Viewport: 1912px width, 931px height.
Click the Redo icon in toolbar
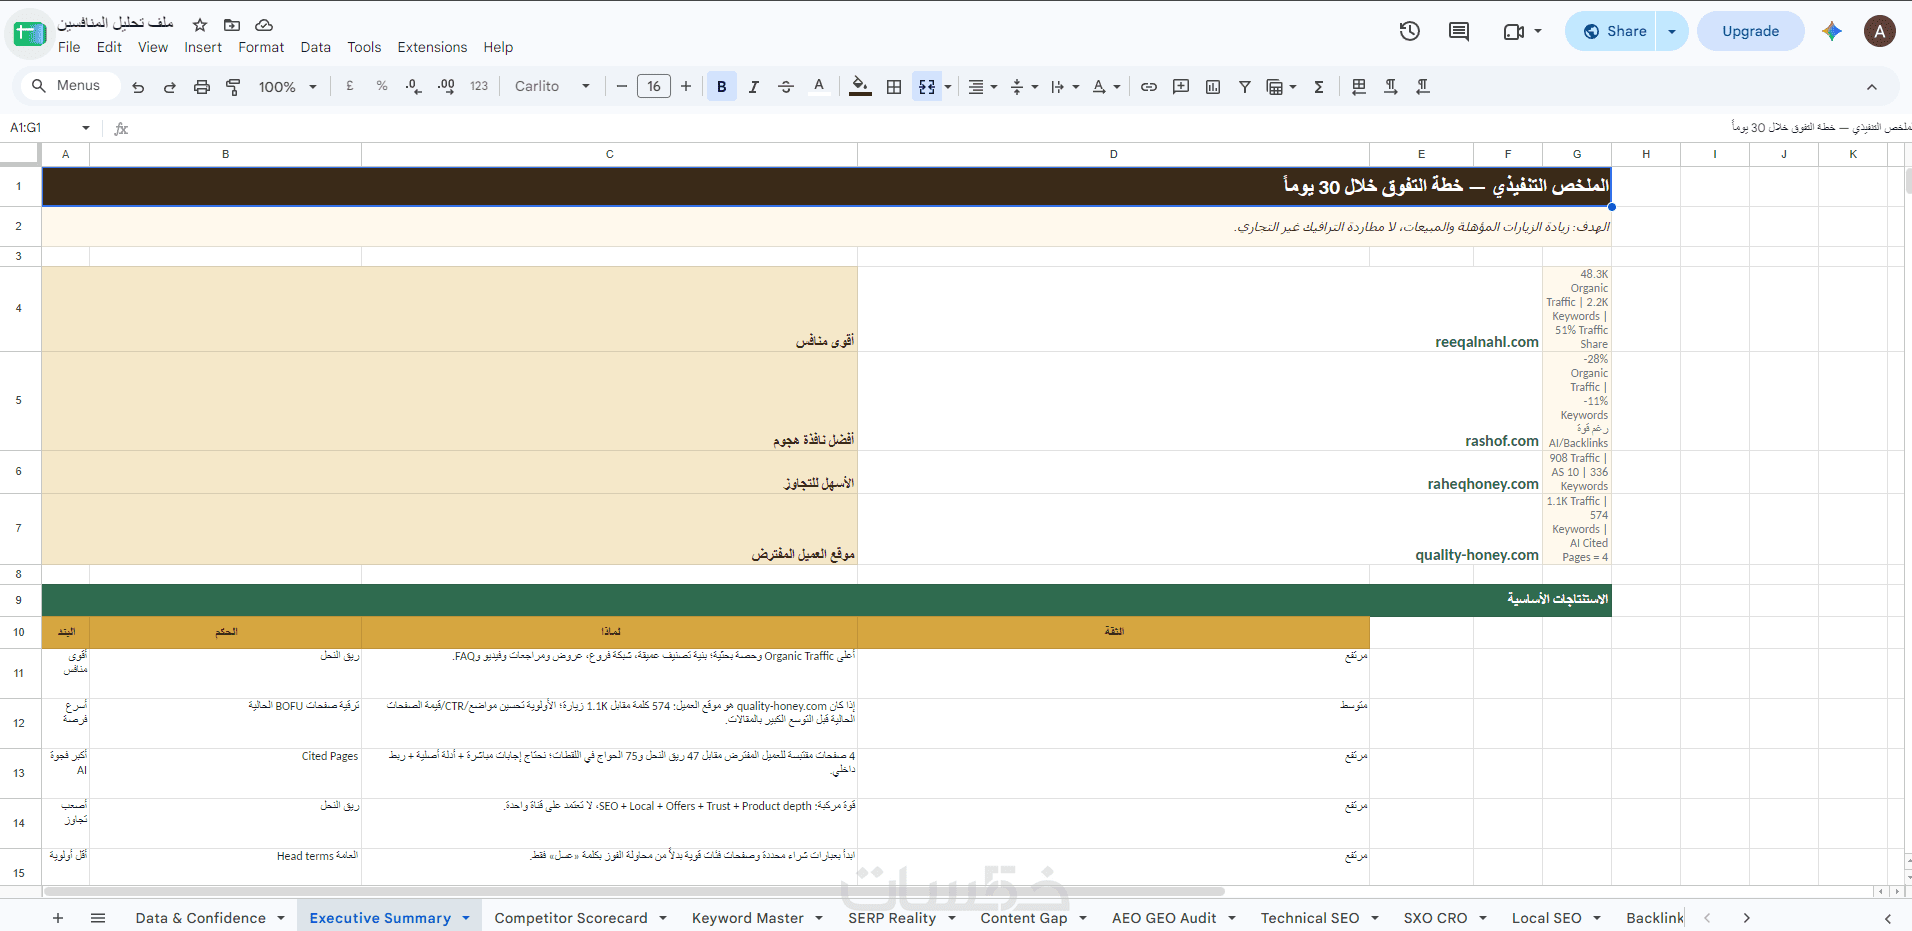pos(170,87)
